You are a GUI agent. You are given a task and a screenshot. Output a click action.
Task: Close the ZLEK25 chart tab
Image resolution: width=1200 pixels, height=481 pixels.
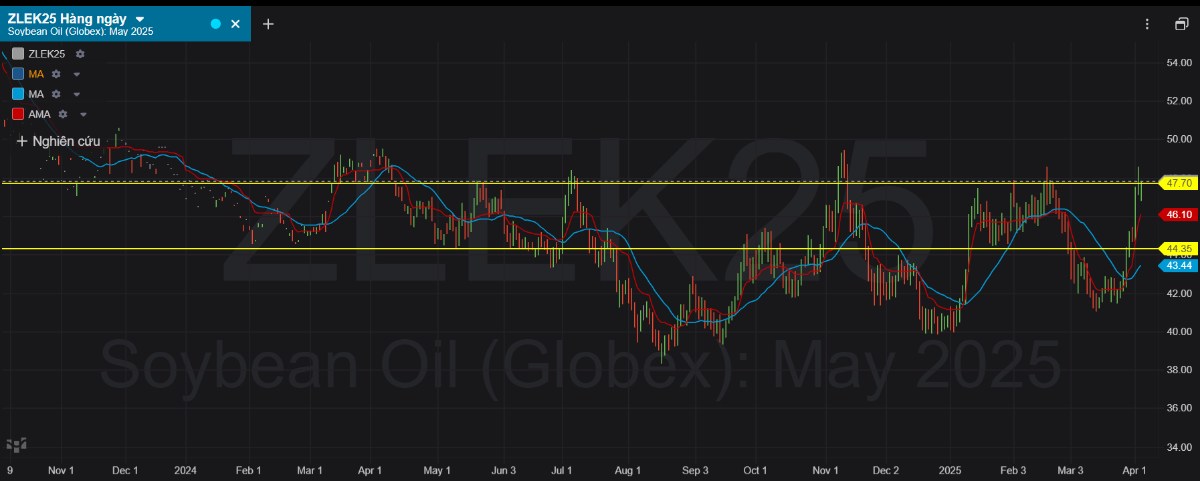coord(236,24)
